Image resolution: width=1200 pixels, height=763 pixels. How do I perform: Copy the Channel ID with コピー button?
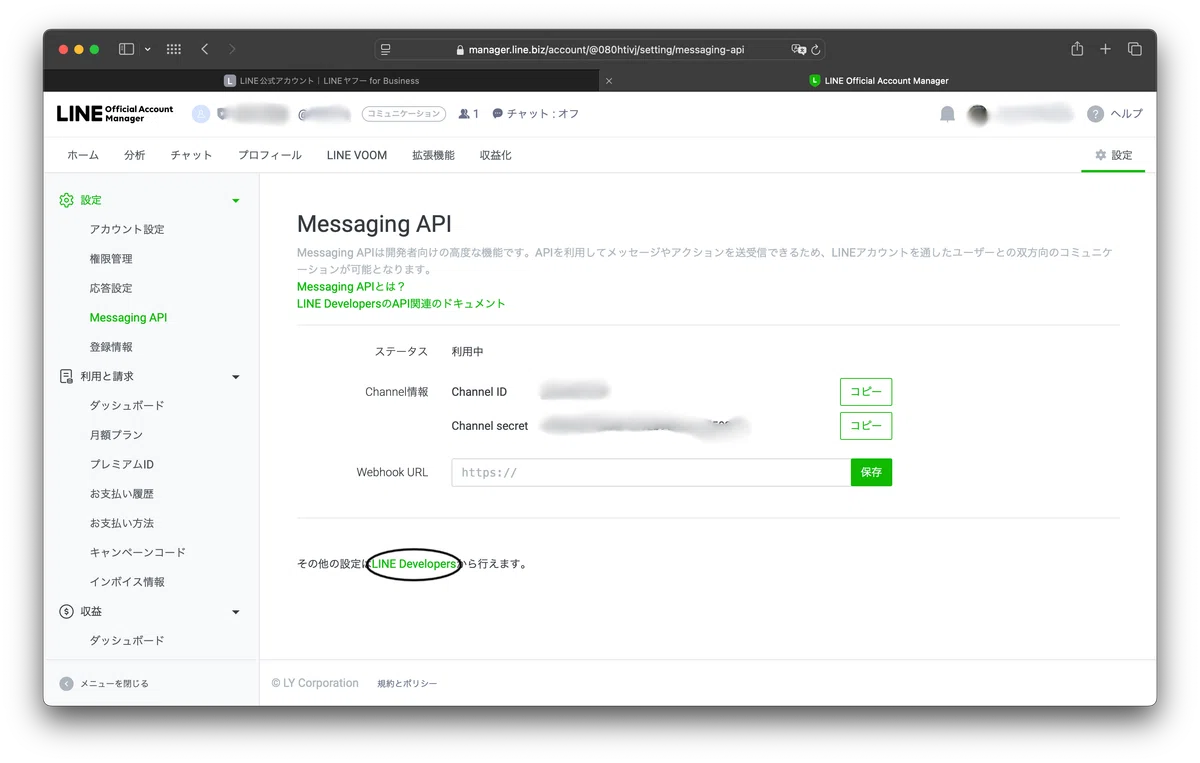(866, 392)
